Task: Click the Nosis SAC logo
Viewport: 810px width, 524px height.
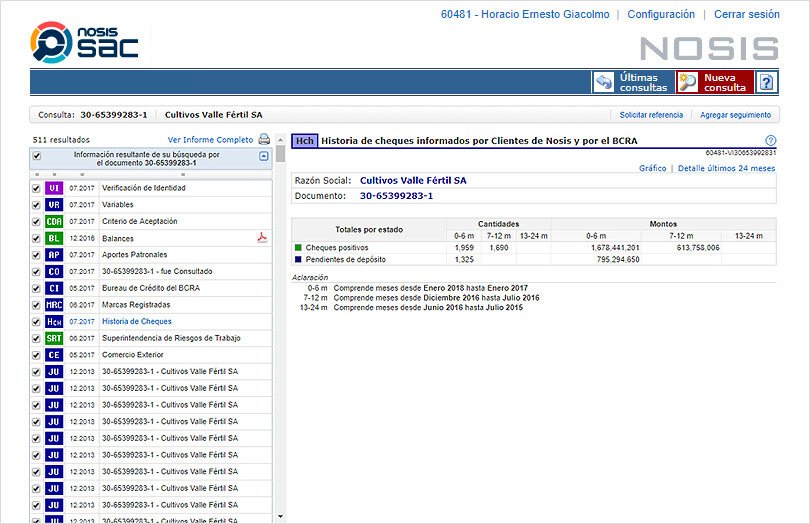Action: [x=84, y=42]
